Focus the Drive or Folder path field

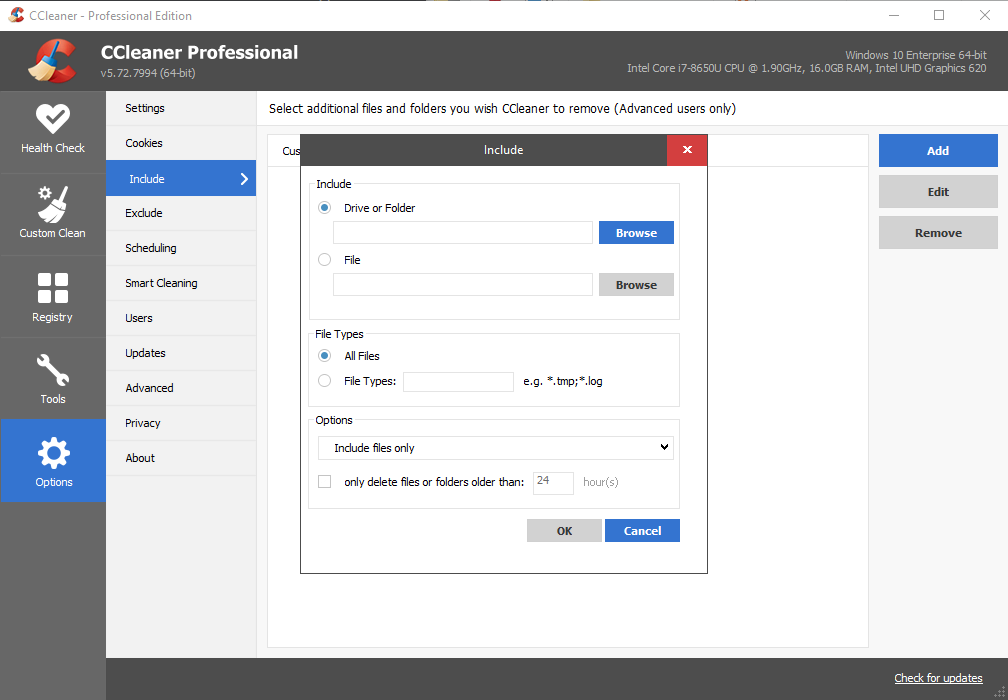pyautogui.click(x=463, y=233)
